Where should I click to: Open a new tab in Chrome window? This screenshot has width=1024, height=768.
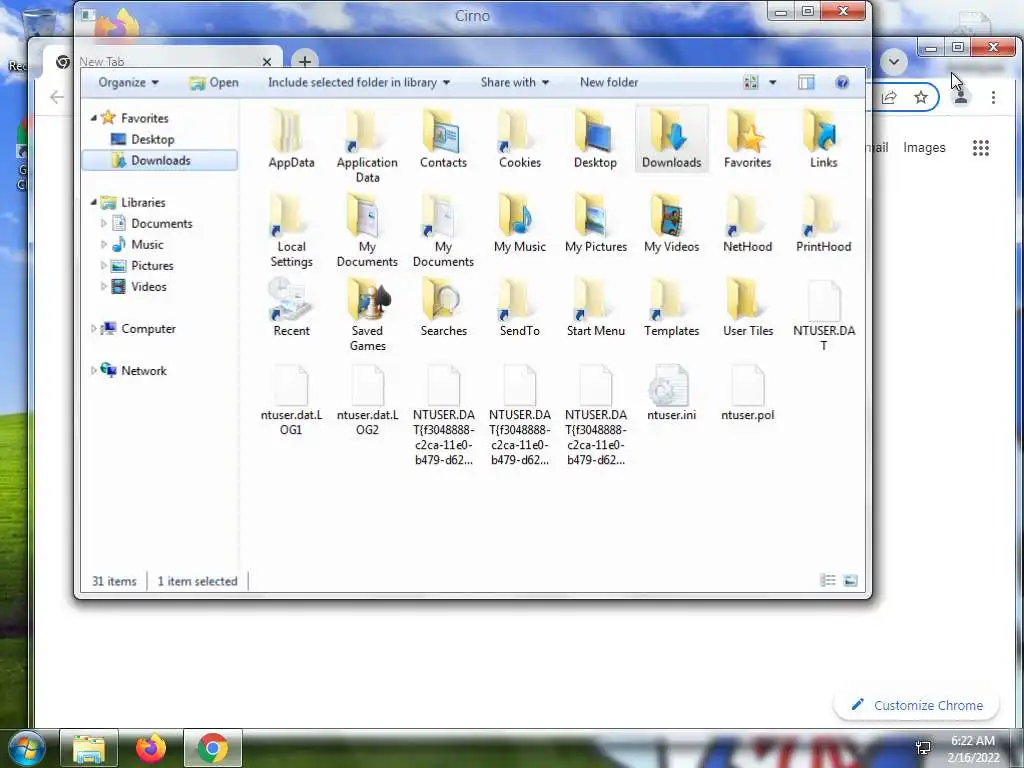click(304, 61)
